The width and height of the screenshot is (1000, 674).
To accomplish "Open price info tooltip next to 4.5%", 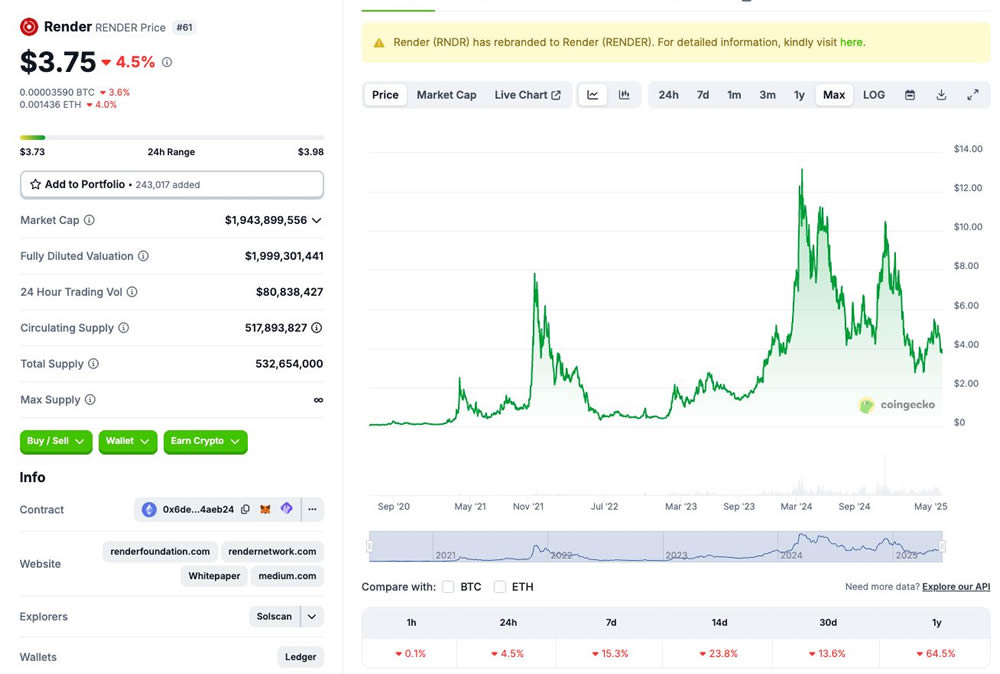I will 167,62.
